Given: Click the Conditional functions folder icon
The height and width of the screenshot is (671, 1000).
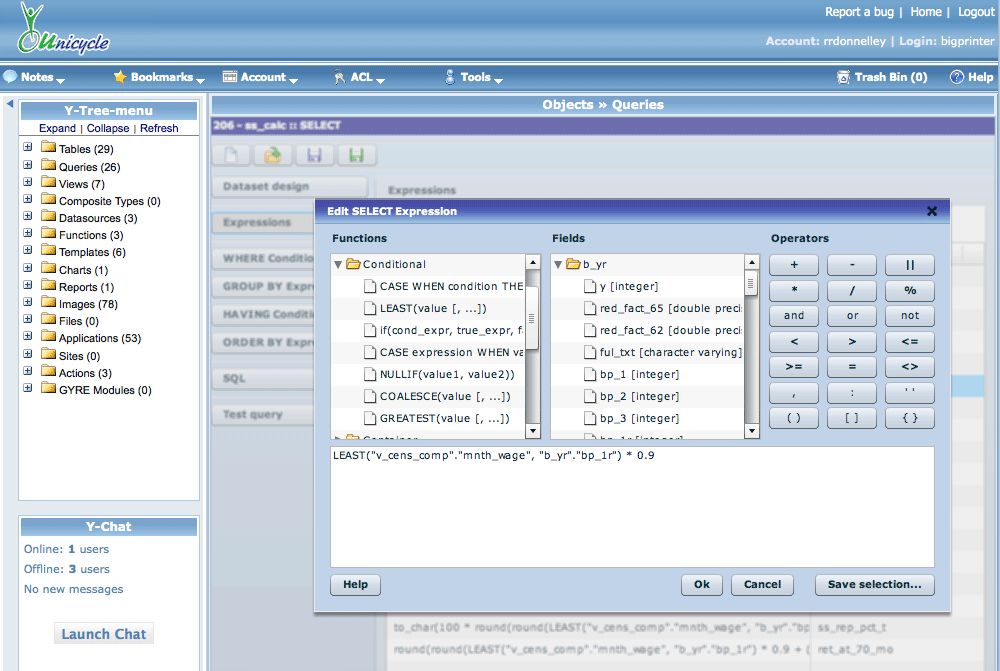Looking at the screenshot, I should tap(352, 264).
